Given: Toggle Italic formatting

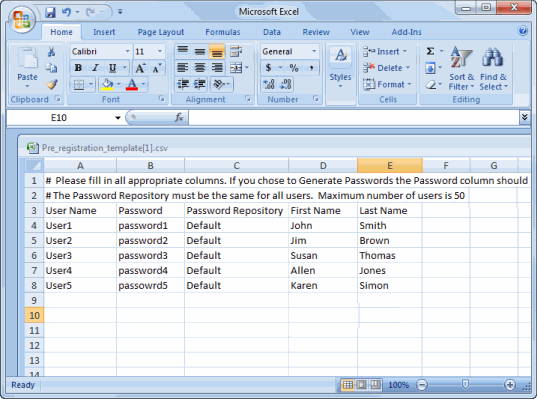Looking at the screenshot, I should (x=95, y=67).
